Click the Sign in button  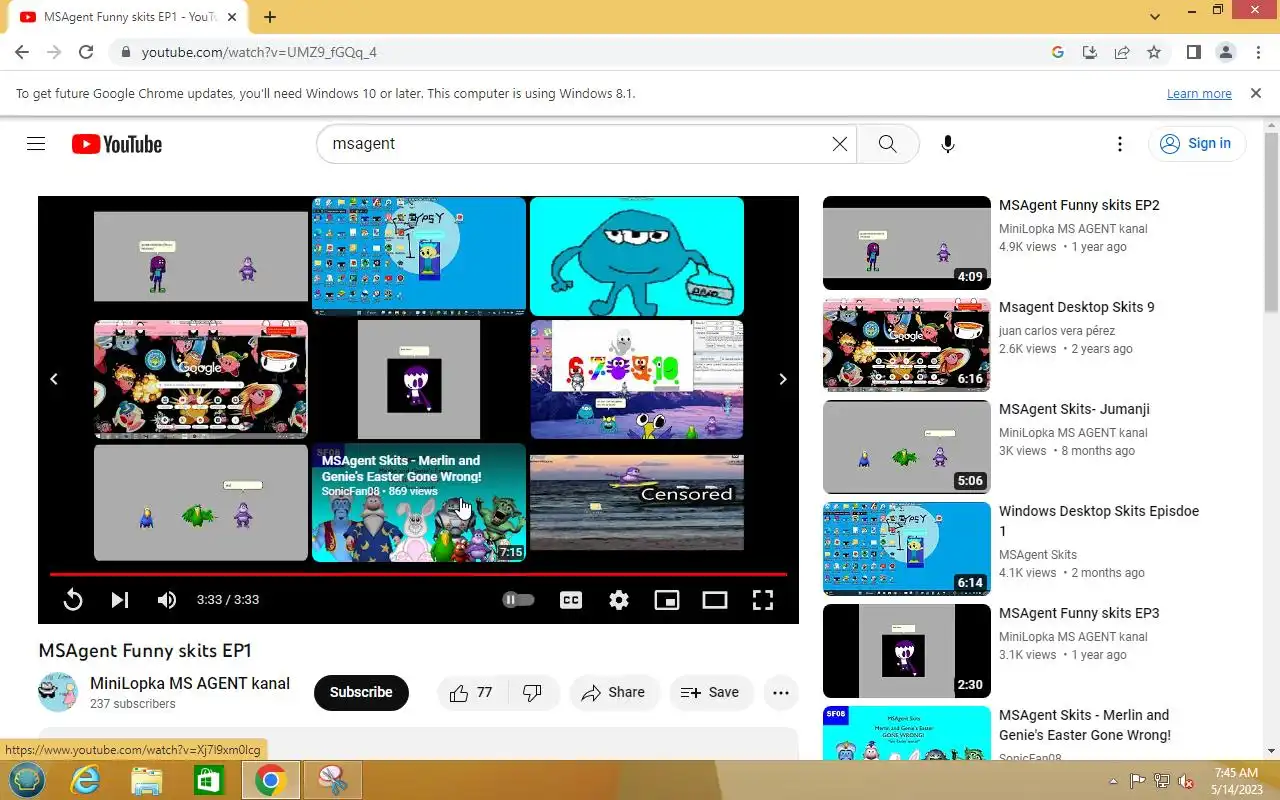click(x=1196, y=144)
